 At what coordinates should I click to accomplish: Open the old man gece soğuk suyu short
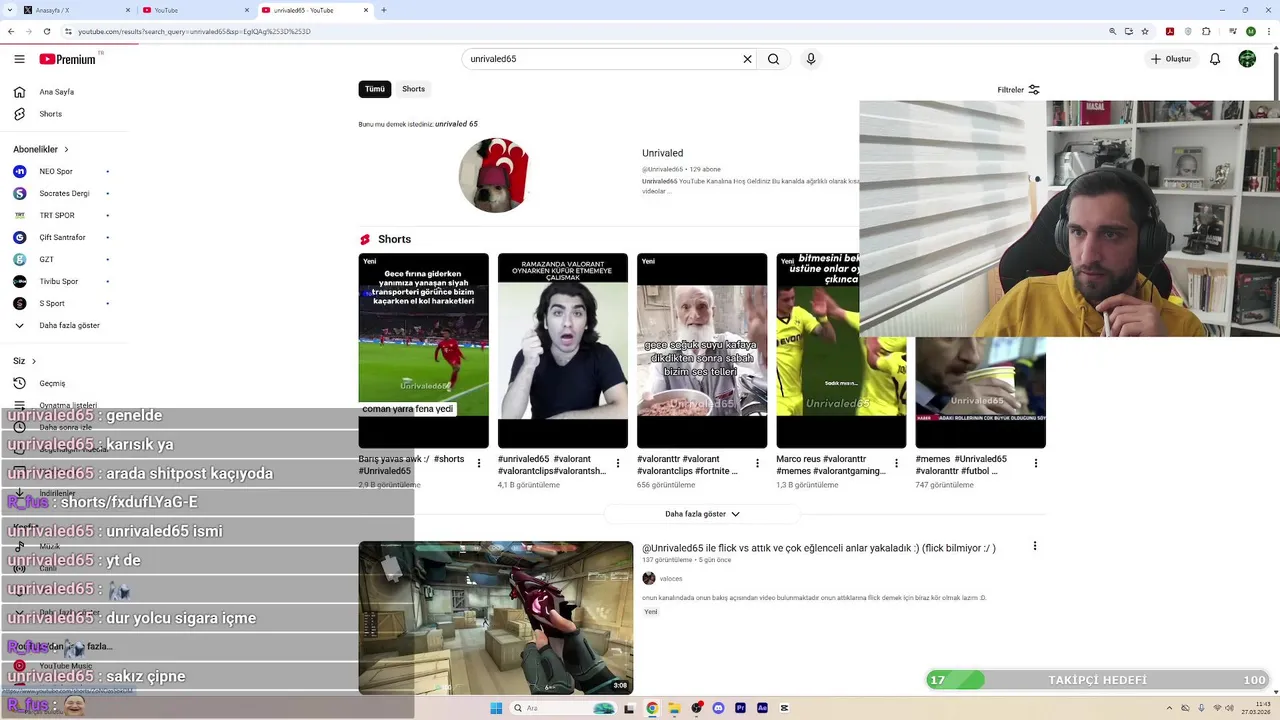pos(702,350)
